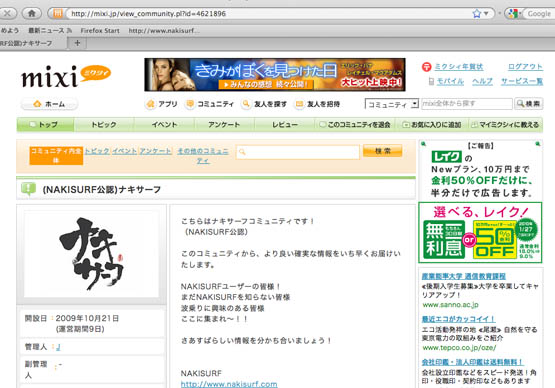Image resolution: width=555 pixels, height=388 pixels.
Task: Select the ナキサーフ browser tab
Action: (x=33, y=43)
